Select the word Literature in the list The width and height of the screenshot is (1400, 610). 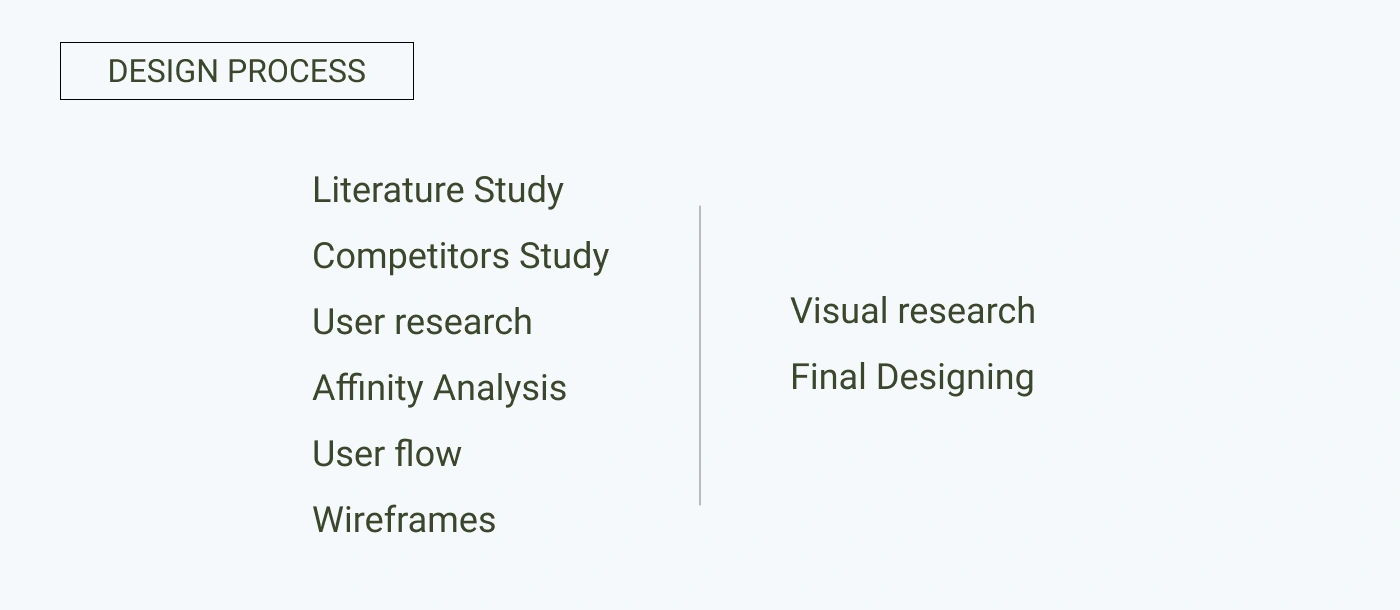(387, 190)
